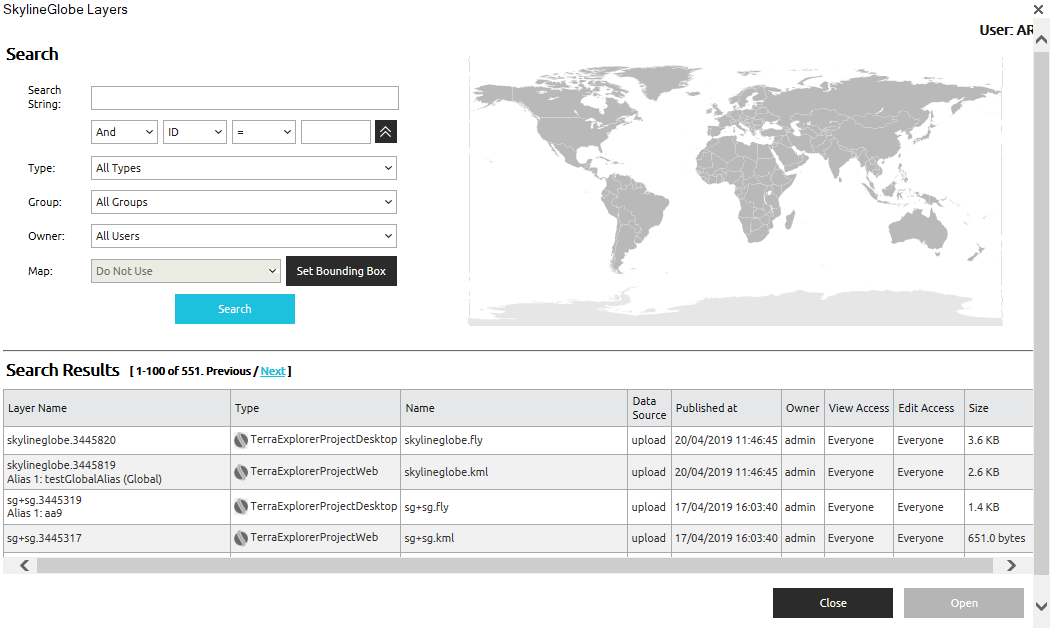Open the Group dropdown showing All Groups
Viewport: 1050px width, 630px height.
pos(244,202)
